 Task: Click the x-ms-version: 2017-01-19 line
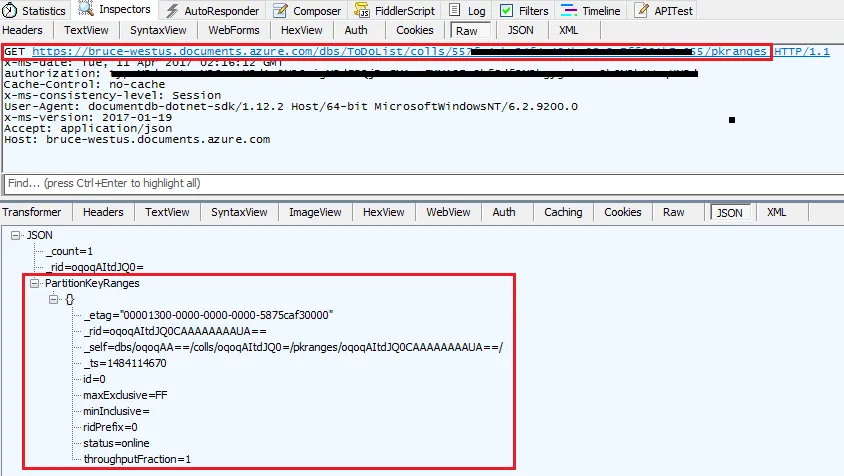click(x=88, y=117)
